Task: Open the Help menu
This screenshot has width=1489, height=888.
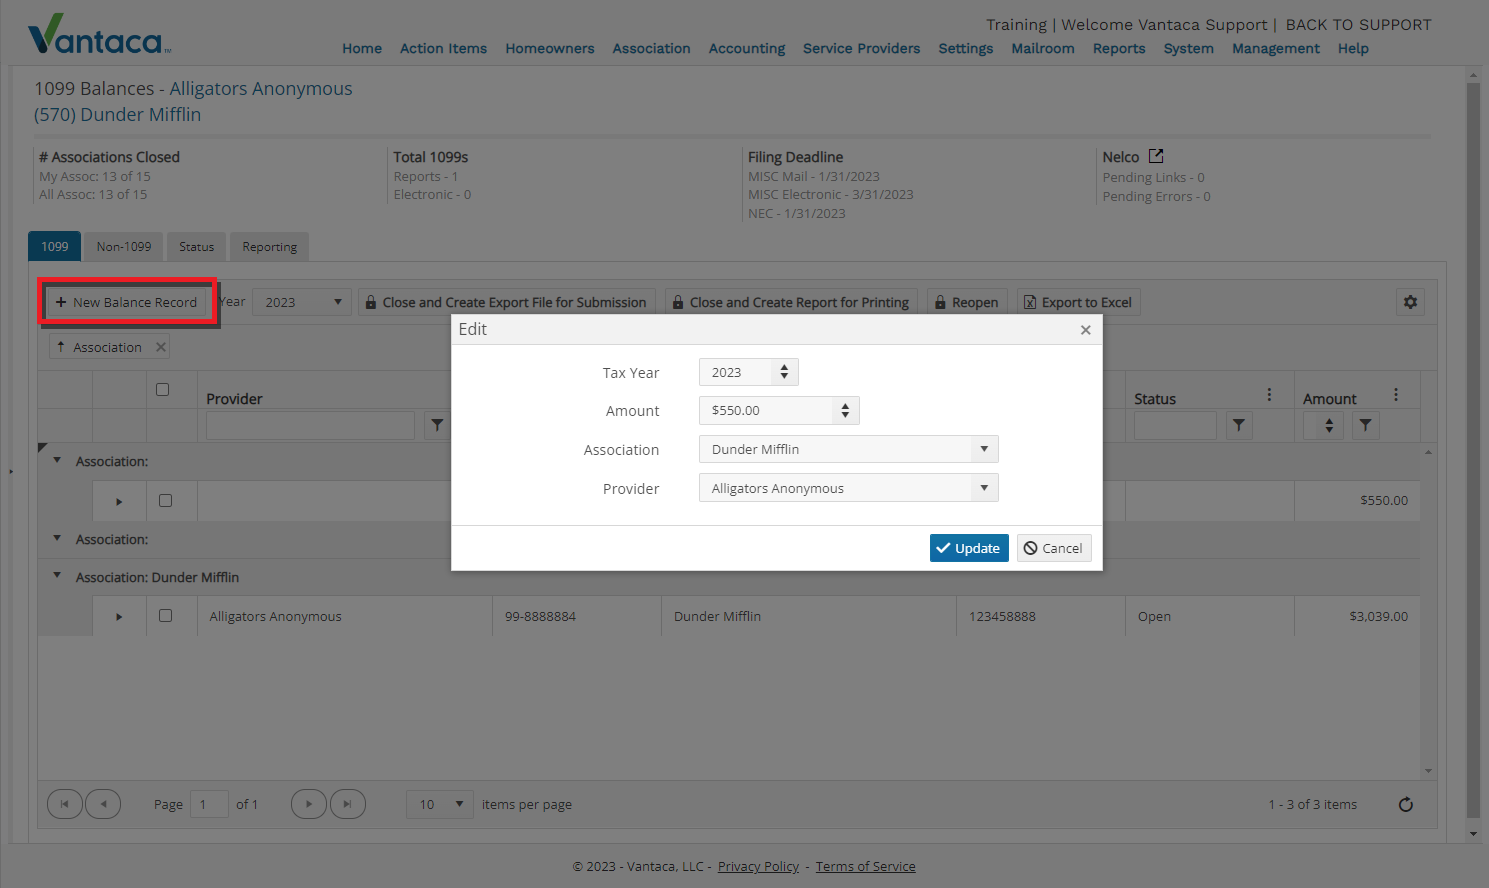Action: (1353, 48)
